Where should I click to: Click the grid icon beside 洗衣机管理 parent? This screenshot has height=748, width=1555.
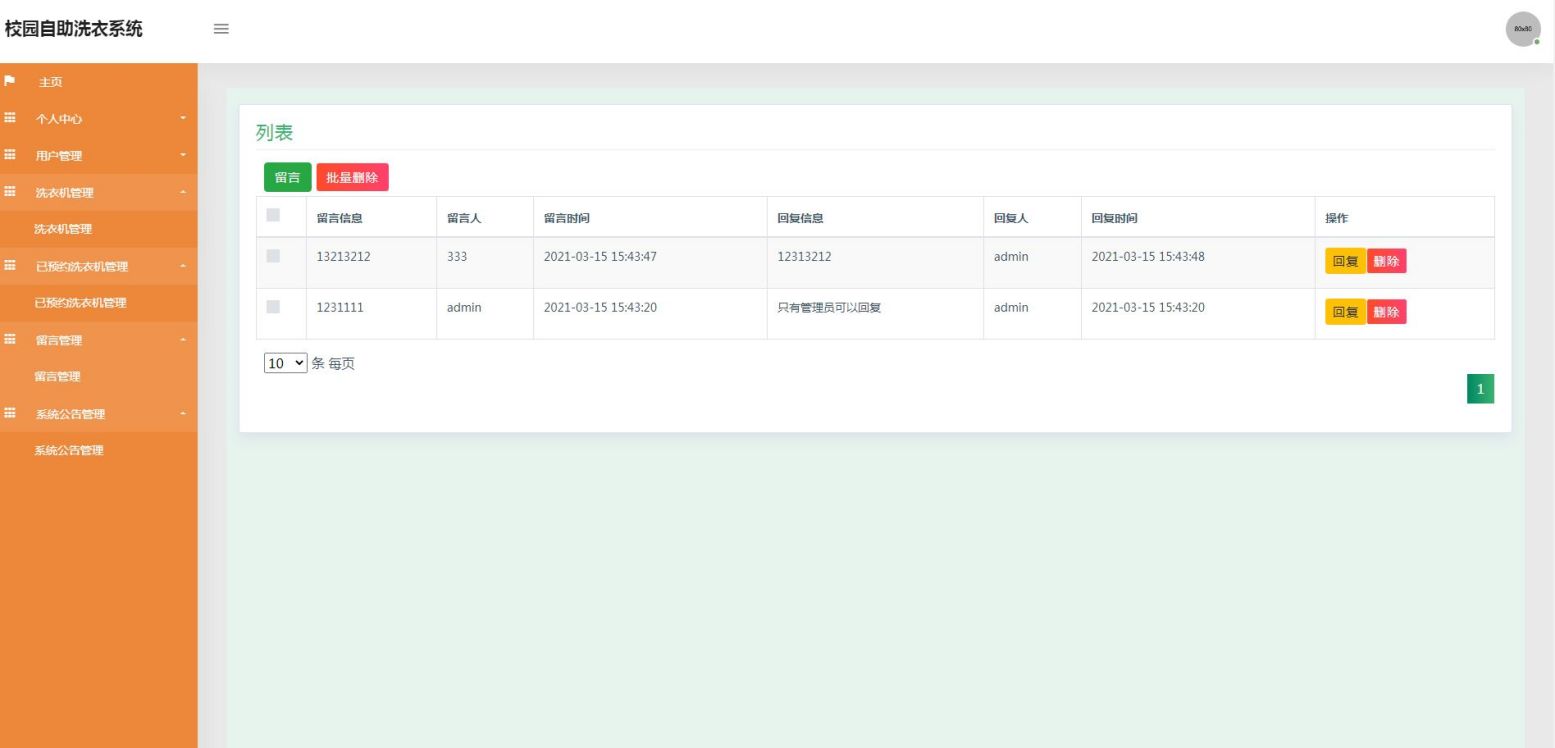10,192
